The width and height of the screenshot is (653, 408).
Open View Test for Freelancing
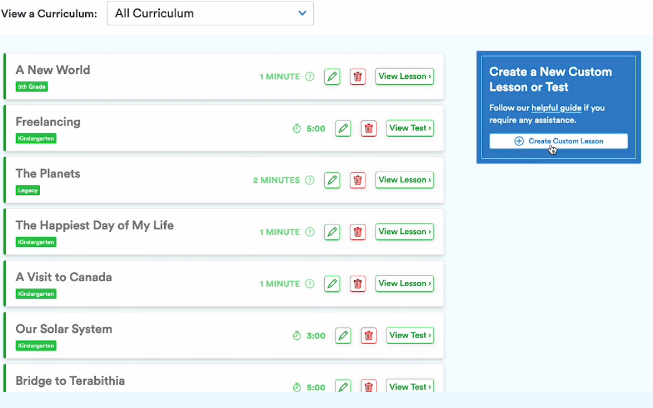(x=410, y=128)
